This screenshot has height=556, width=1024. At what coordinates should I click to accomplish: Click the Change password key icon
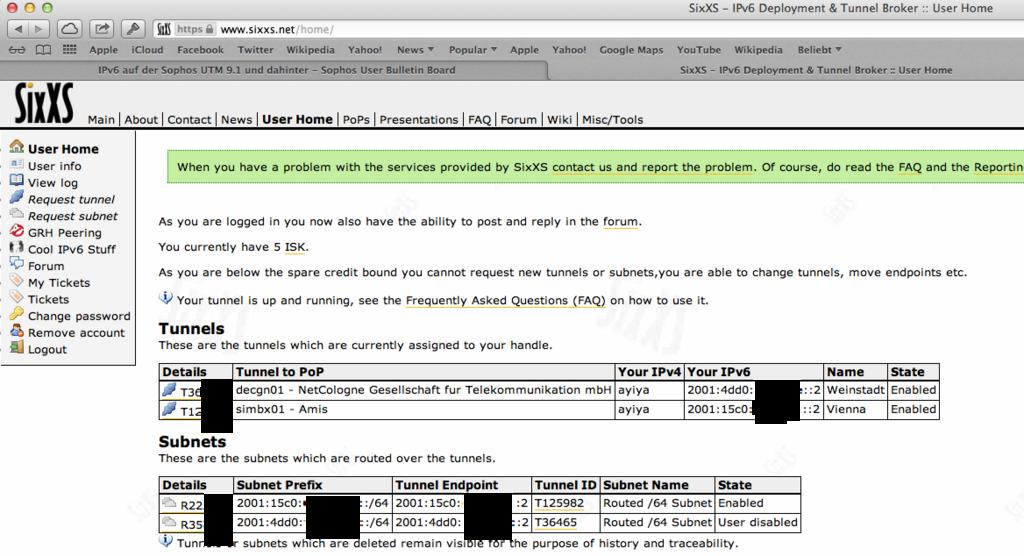tap(16, 315)
